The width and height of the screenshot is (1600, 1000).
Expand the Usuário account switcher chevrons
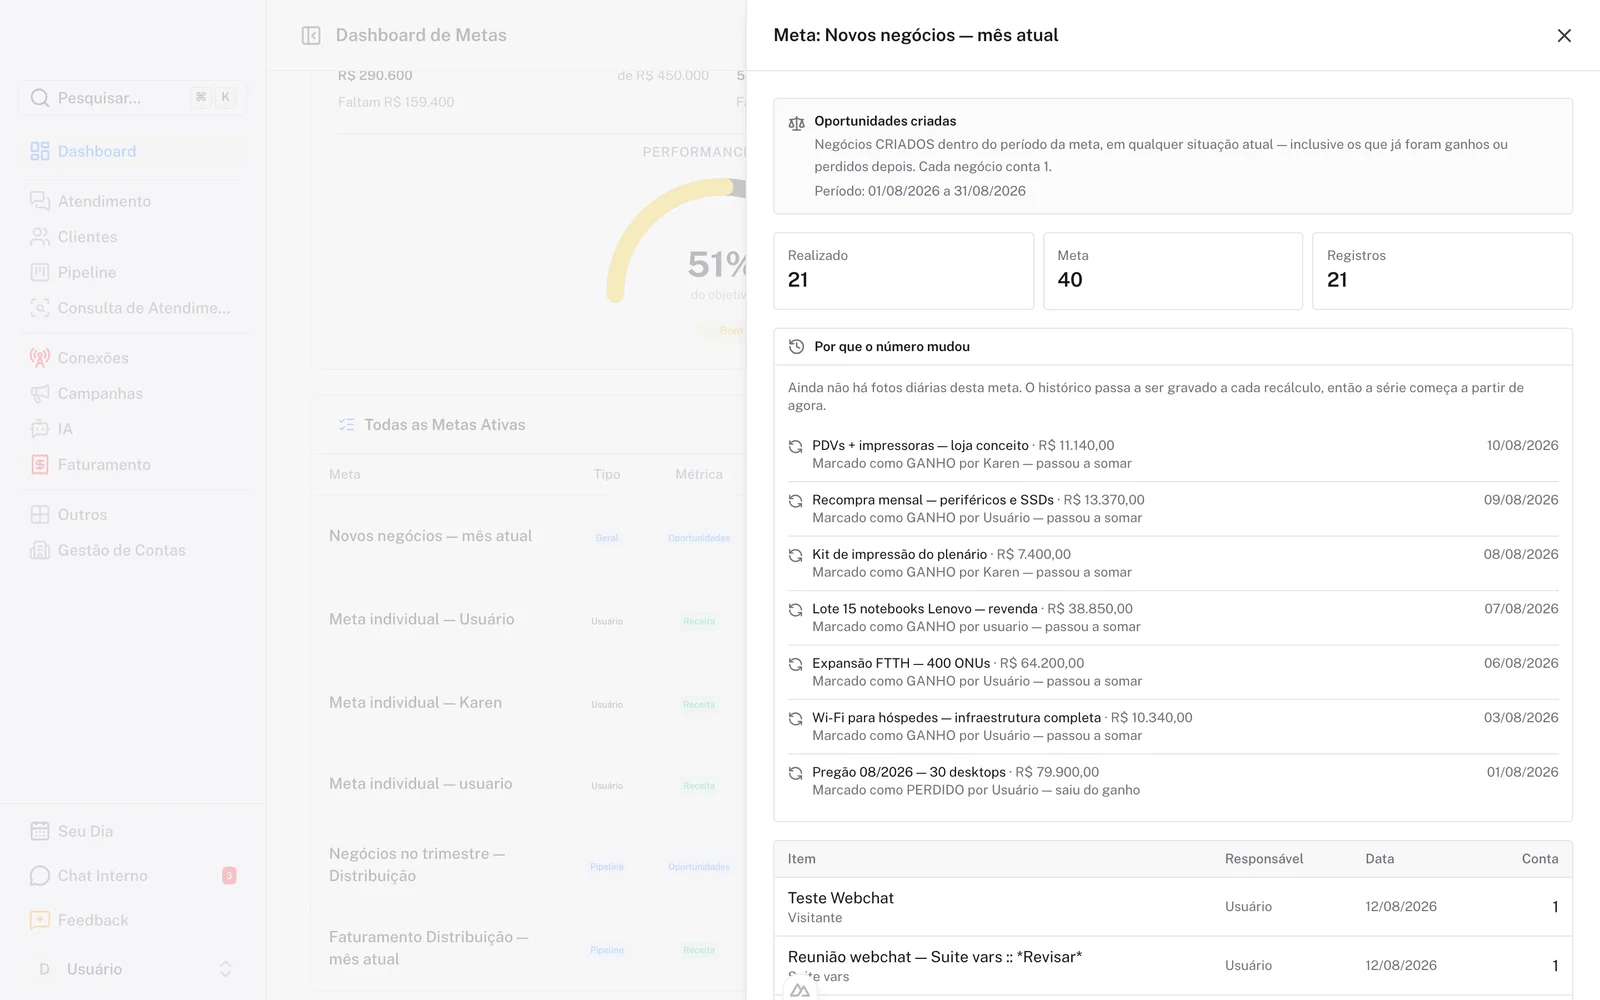point(225,969)
